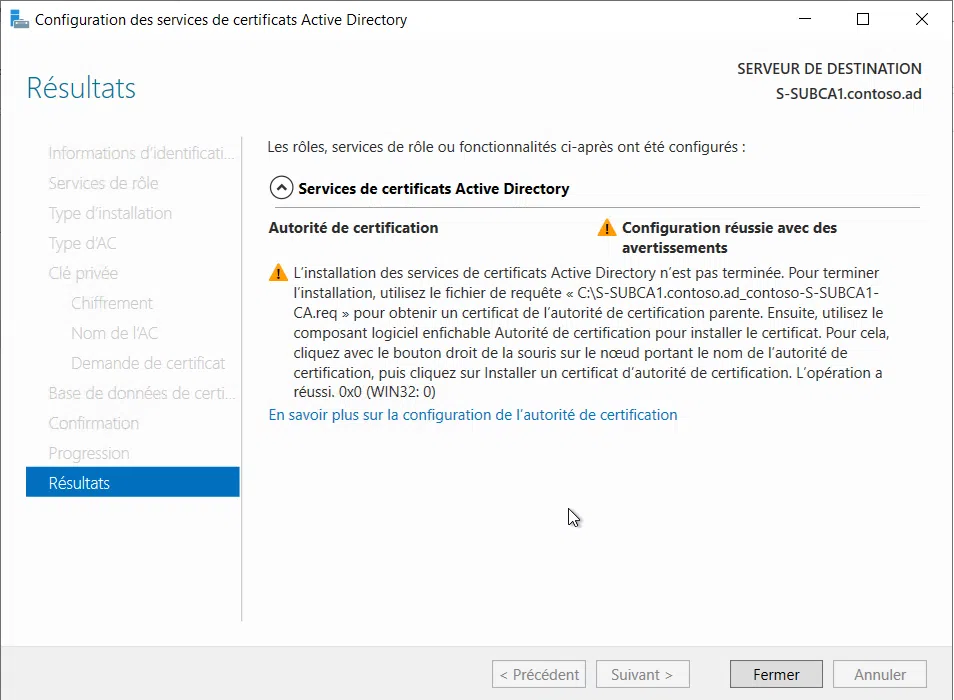
Task: Select the Type d'installation step
Action: 110,212
